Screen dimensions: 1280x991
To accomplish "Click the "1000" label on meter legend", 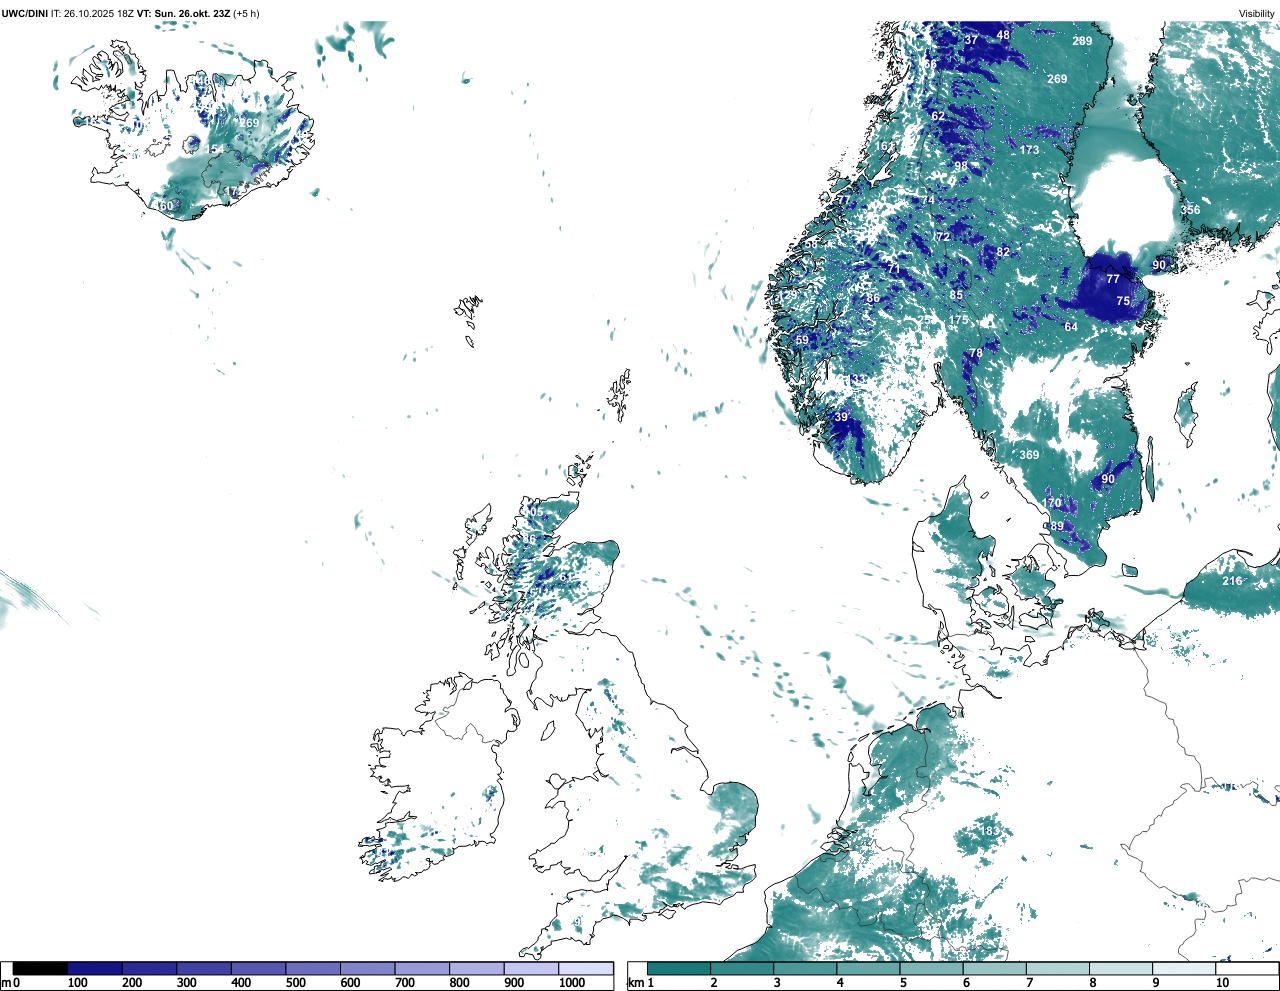I will (x=572, y=983).
